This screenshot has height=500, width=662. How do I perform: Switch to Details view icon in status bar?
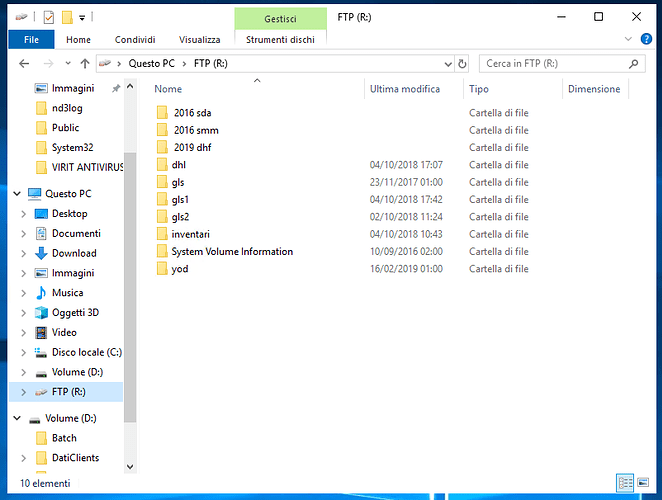tap(625, 483)
